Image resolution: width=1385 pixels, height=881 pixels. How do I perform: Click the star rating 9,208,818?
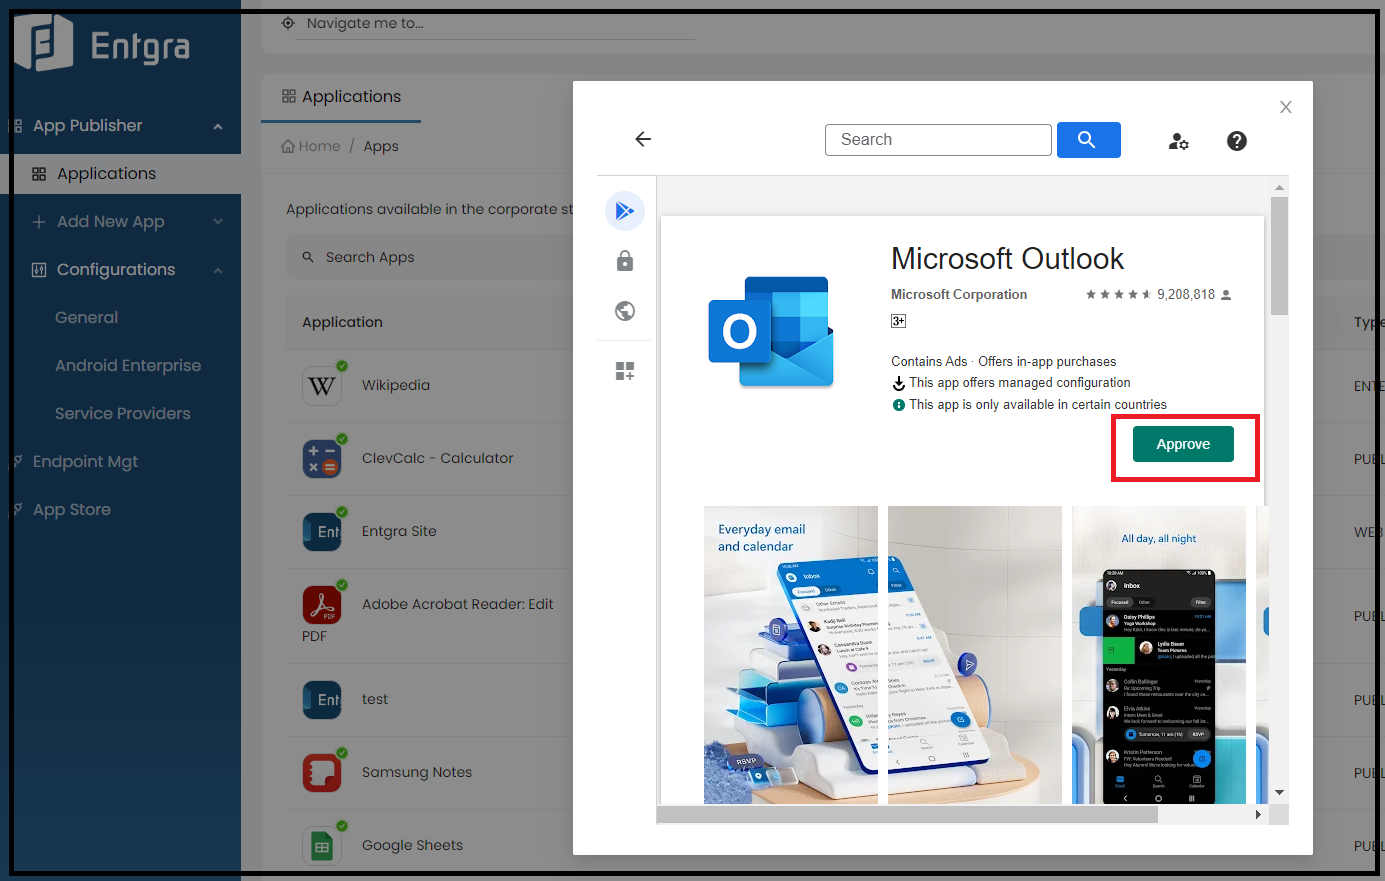[1158, 294]
